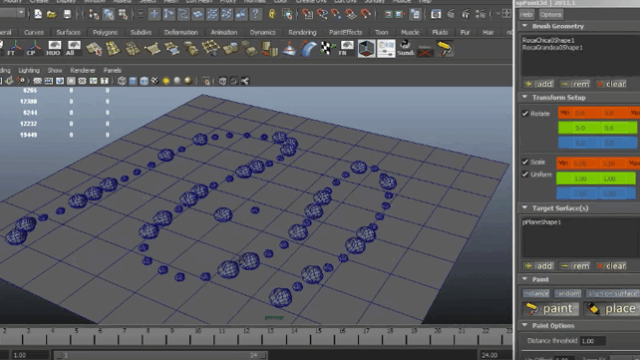Select RocaChica0Shape1 in brush geometry list
Image resolution: width=640 pixels, height=360 pixels.
coord(548,40)
